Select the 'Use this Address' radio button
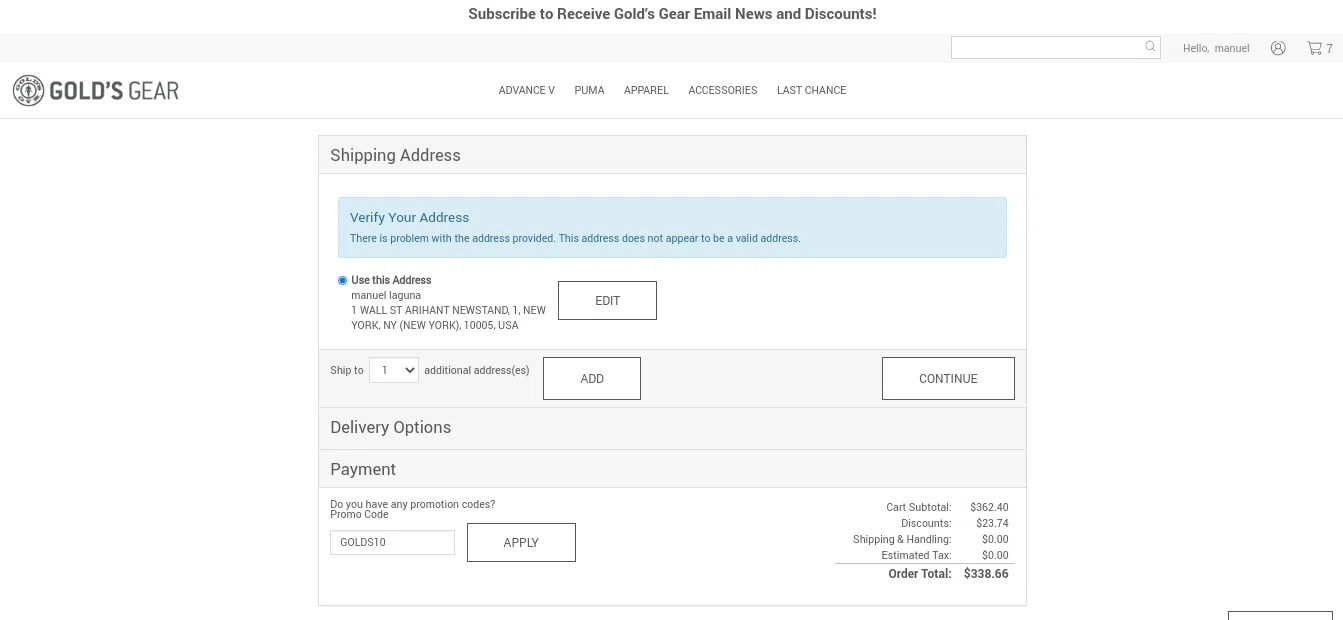This screenshot has height=620, width=1343. 342,281
